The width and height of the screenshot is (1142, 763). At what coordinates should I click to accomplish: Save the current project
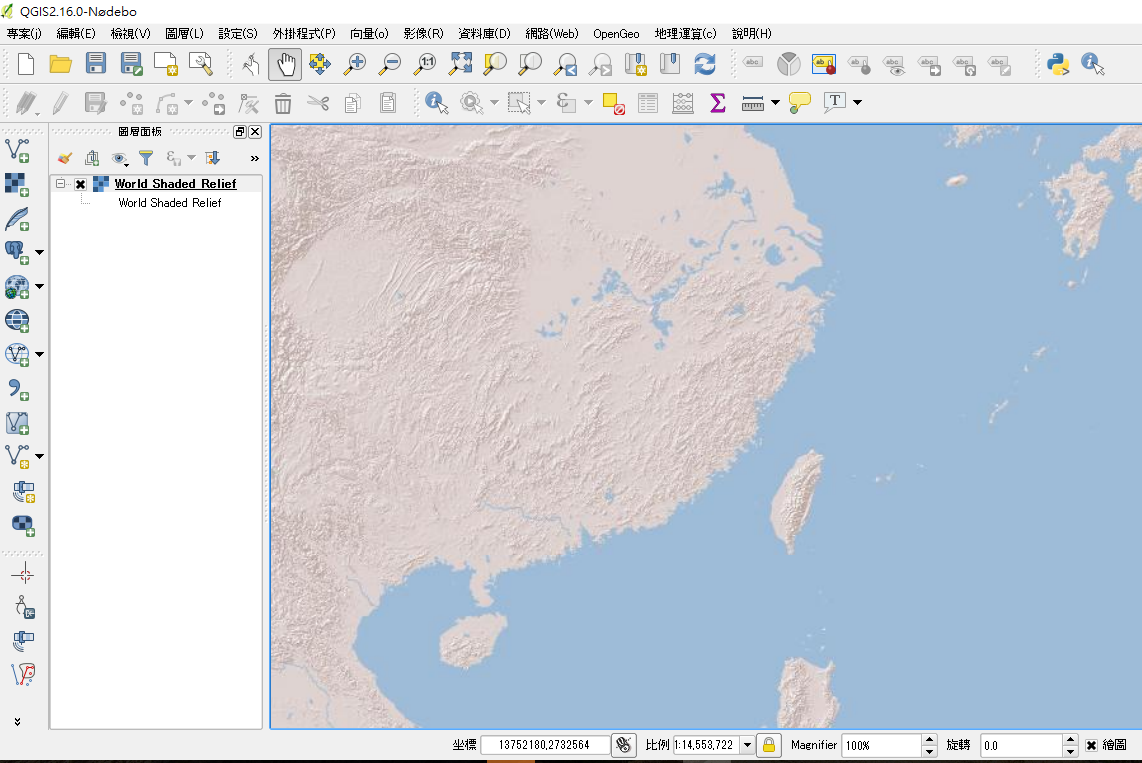pyautogui.click(x=95, y=64)
